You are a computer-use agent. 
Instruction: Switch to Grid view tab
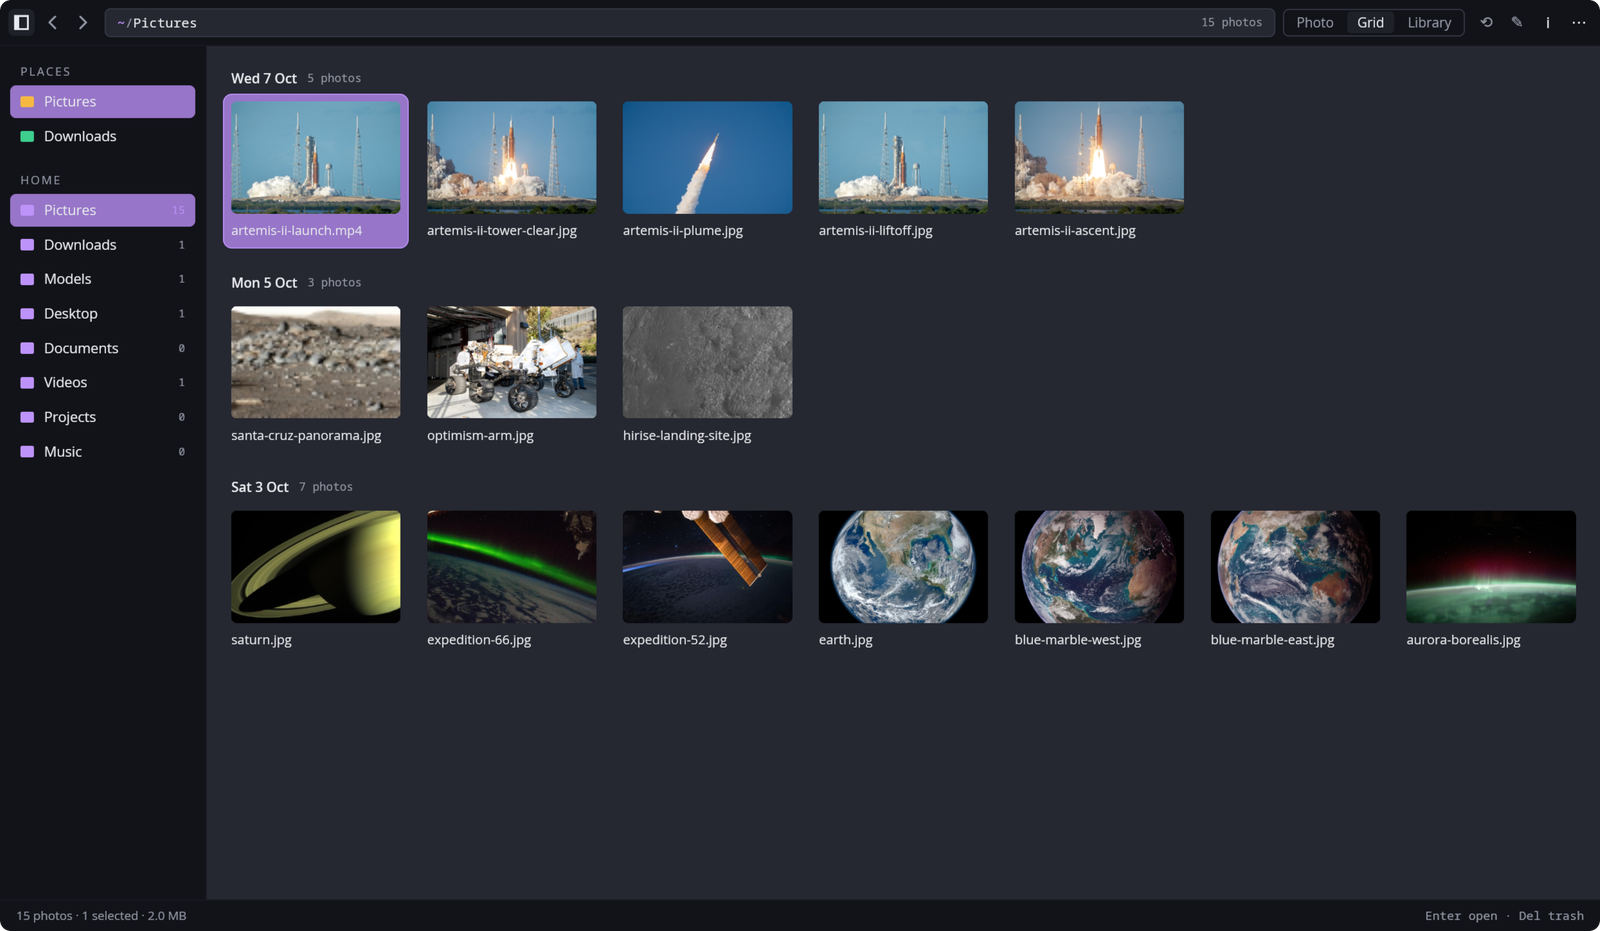pos(1370,22)
